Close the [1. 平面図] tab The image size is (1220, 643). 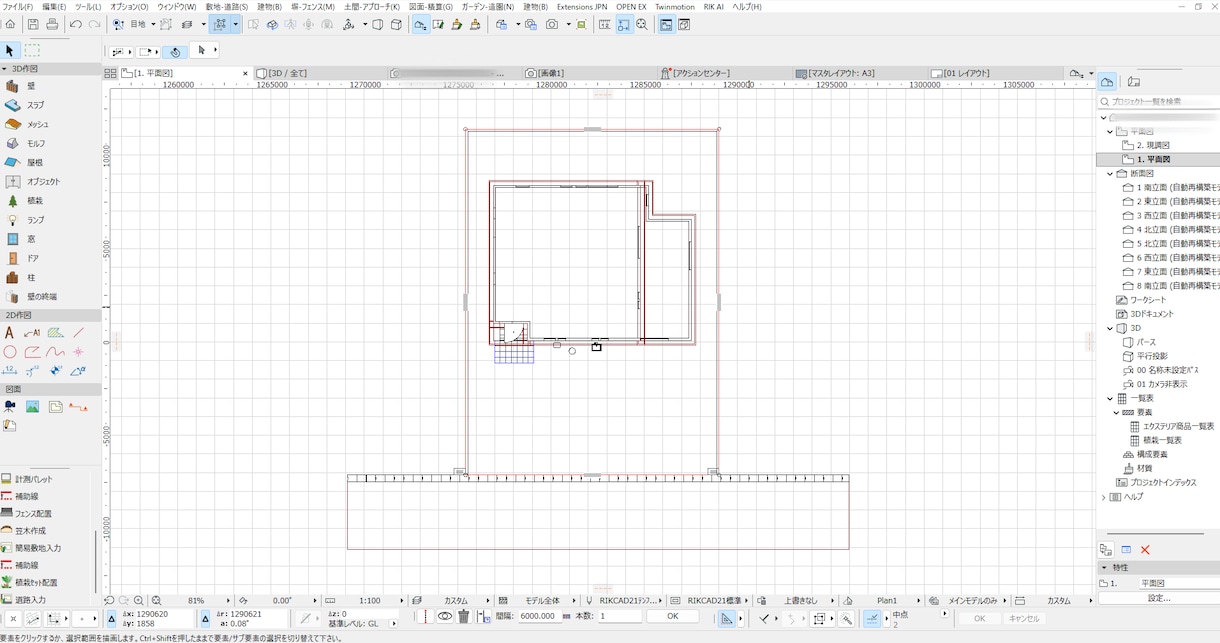[245, 73]
